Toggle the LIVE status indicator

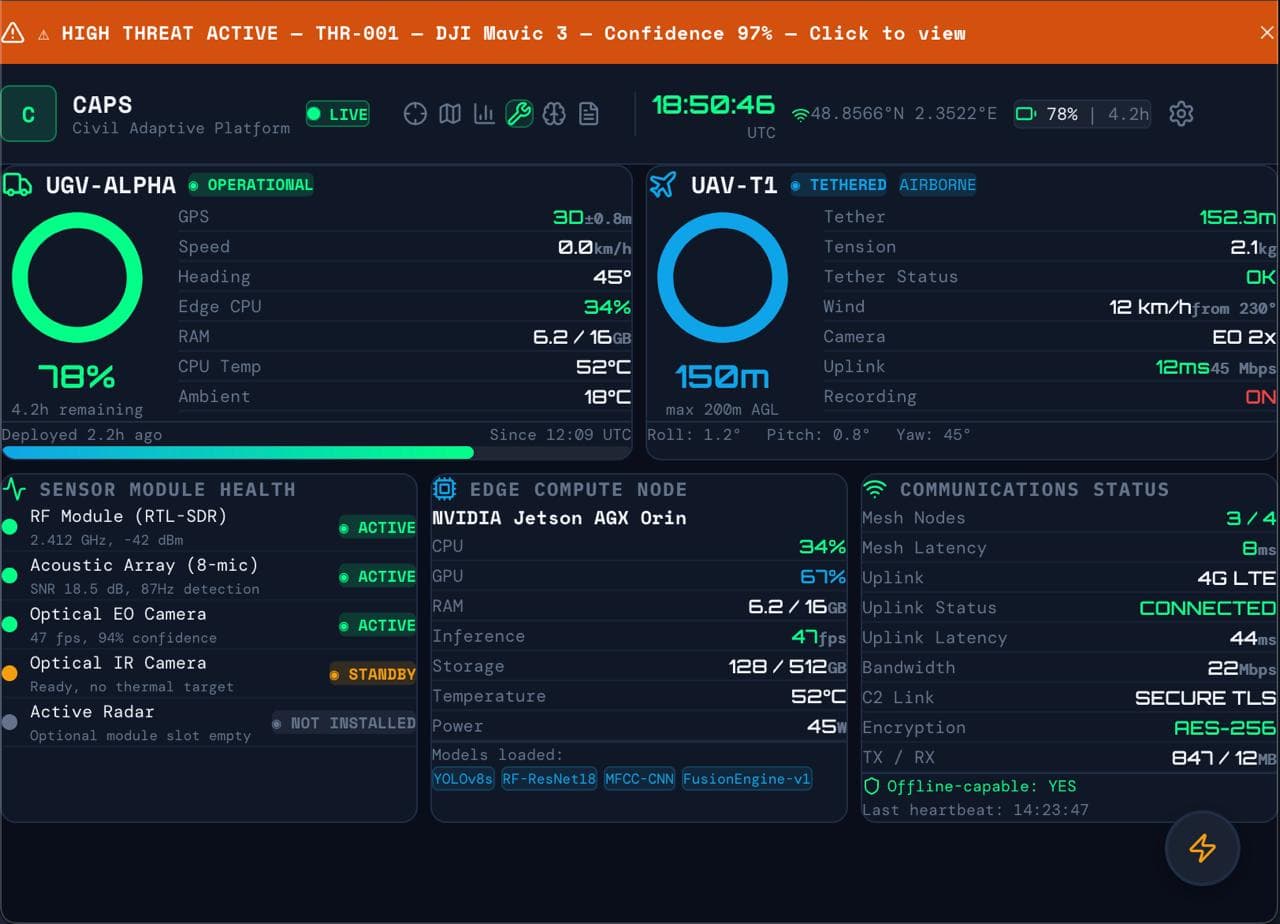tap(337, 114)
